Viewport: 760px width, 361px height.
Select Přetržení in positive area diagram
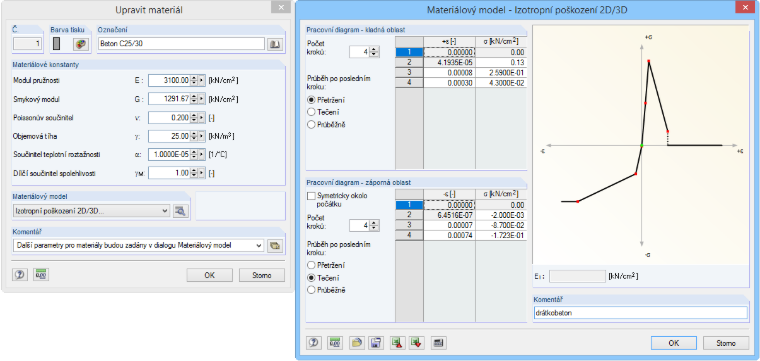tap(311, 100)
